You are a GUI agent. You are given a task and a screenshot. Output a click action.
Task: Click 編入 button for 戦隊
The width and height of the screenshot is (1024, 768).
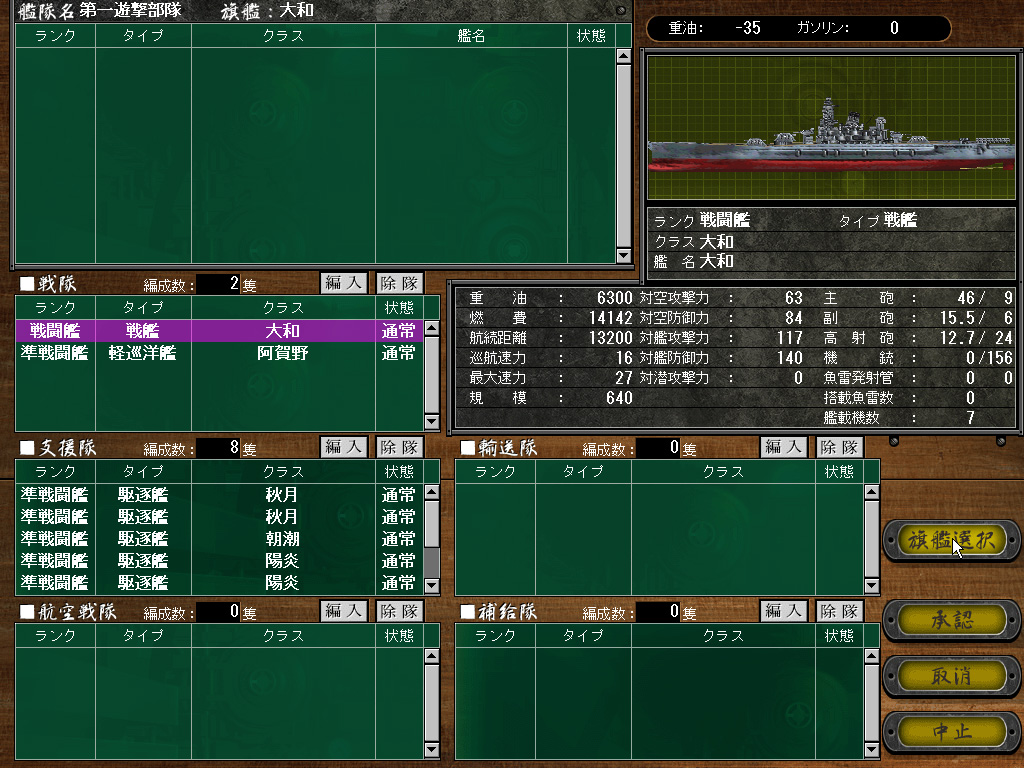pos(344,283)
